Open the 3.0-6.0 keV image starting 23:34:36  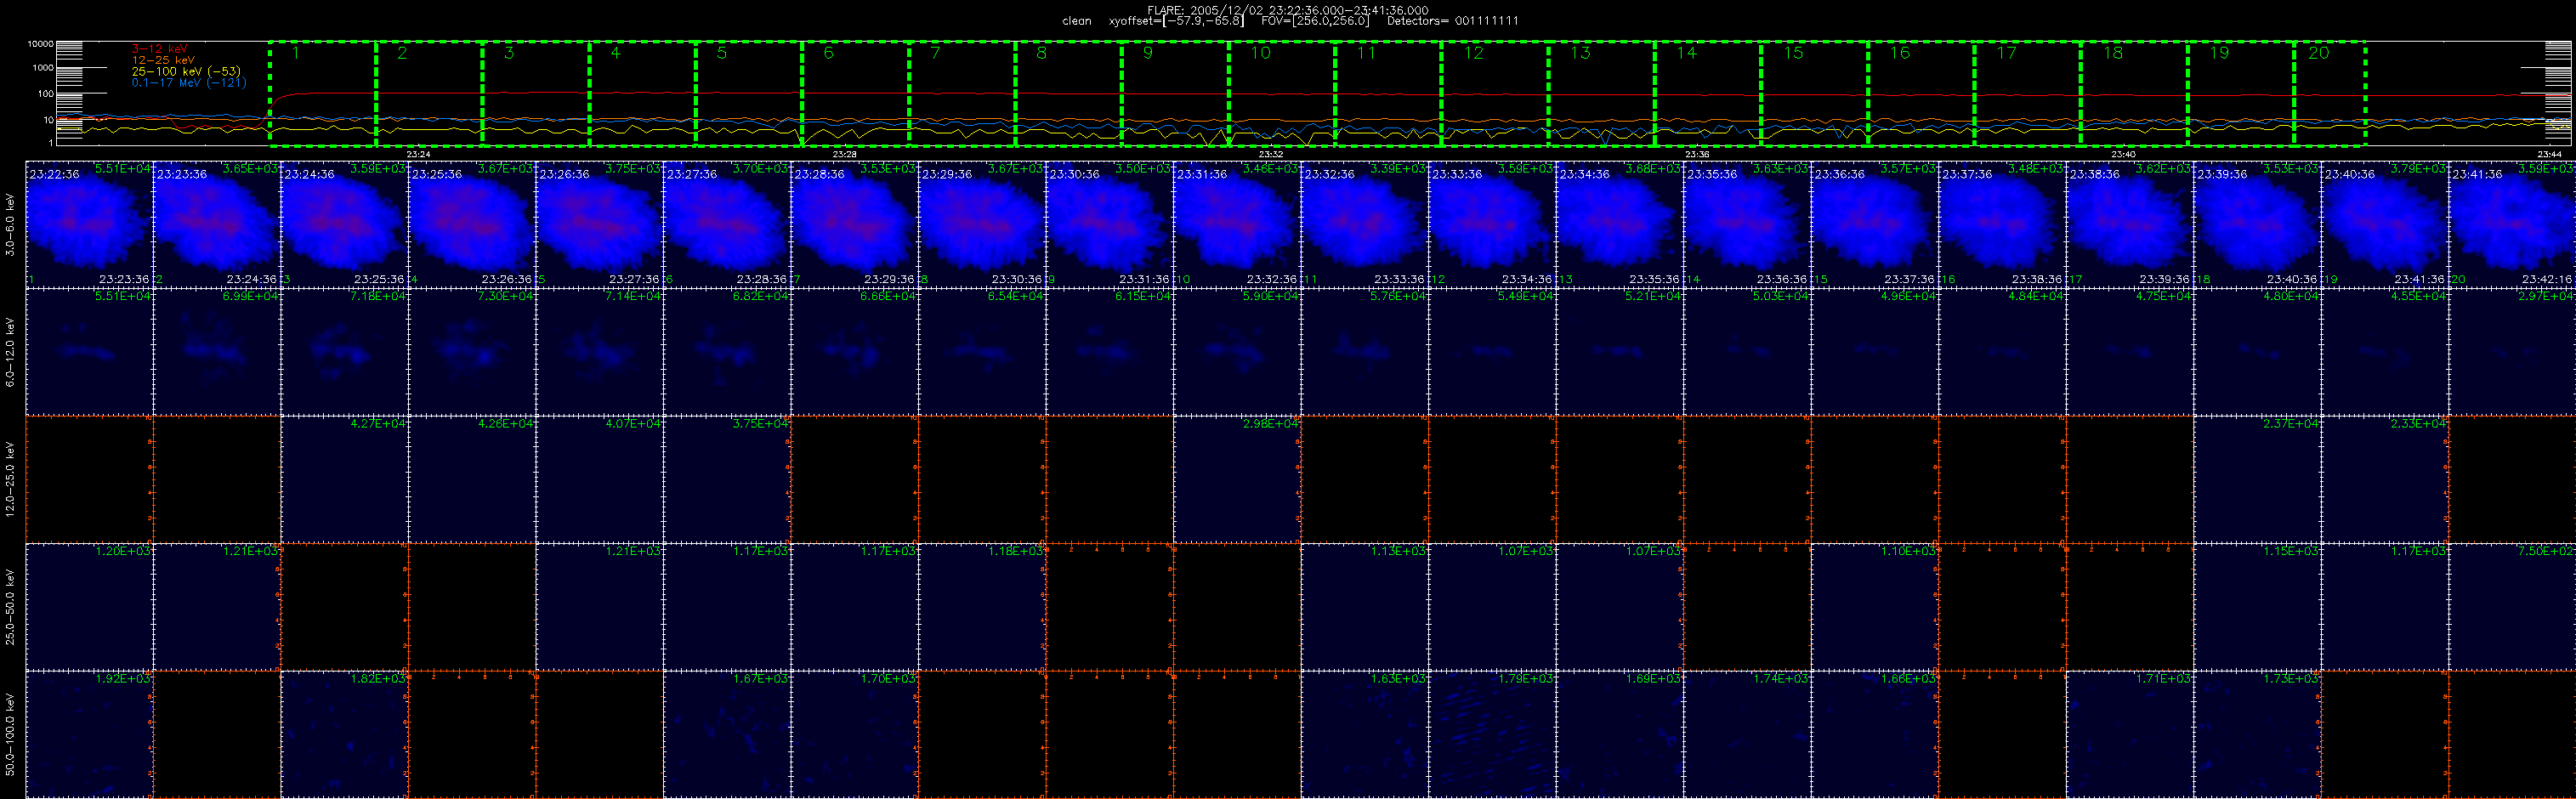coord(1619,224)
